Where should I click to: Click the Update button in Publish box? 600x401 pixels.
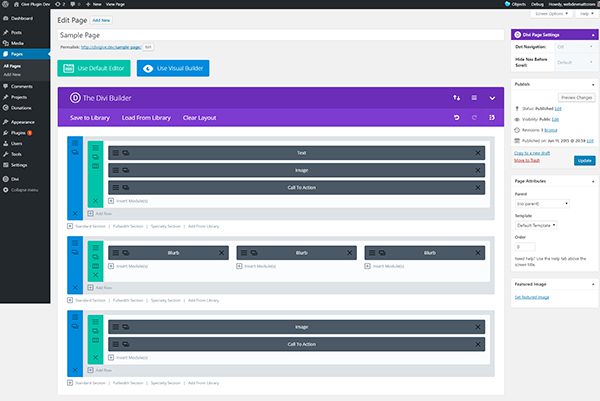pos(584,160)
